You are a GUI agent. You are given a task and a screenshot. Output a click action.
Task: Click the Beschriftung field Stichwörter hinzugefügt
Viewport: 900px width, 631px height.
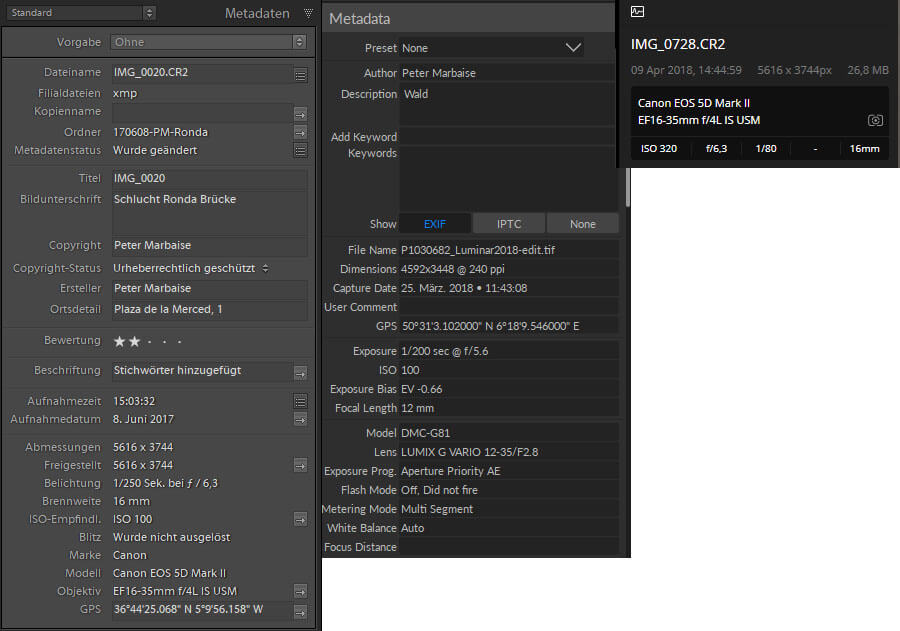point(202,371)
